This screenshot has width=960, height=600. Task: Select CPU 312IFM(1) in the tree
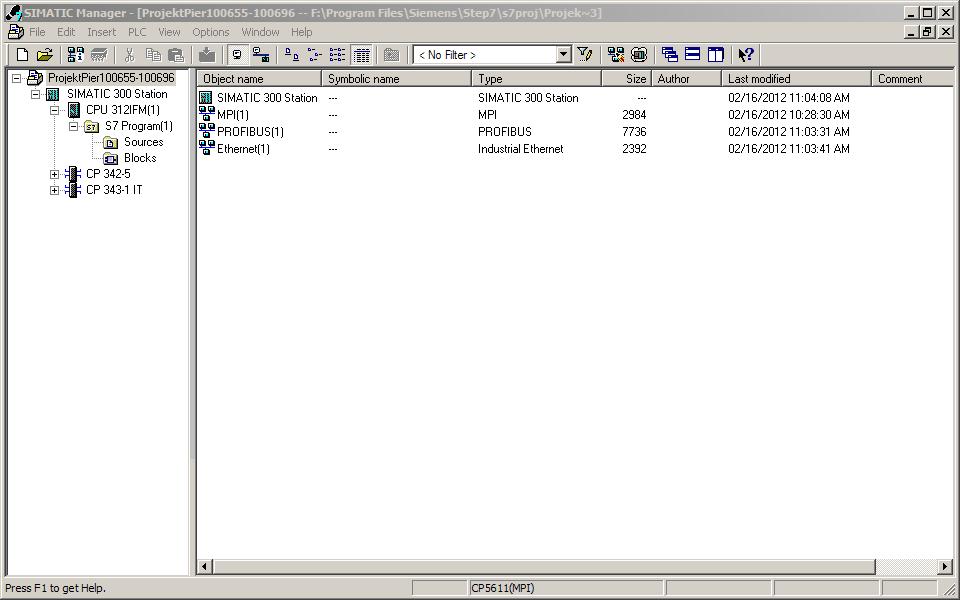coord(122,110)
